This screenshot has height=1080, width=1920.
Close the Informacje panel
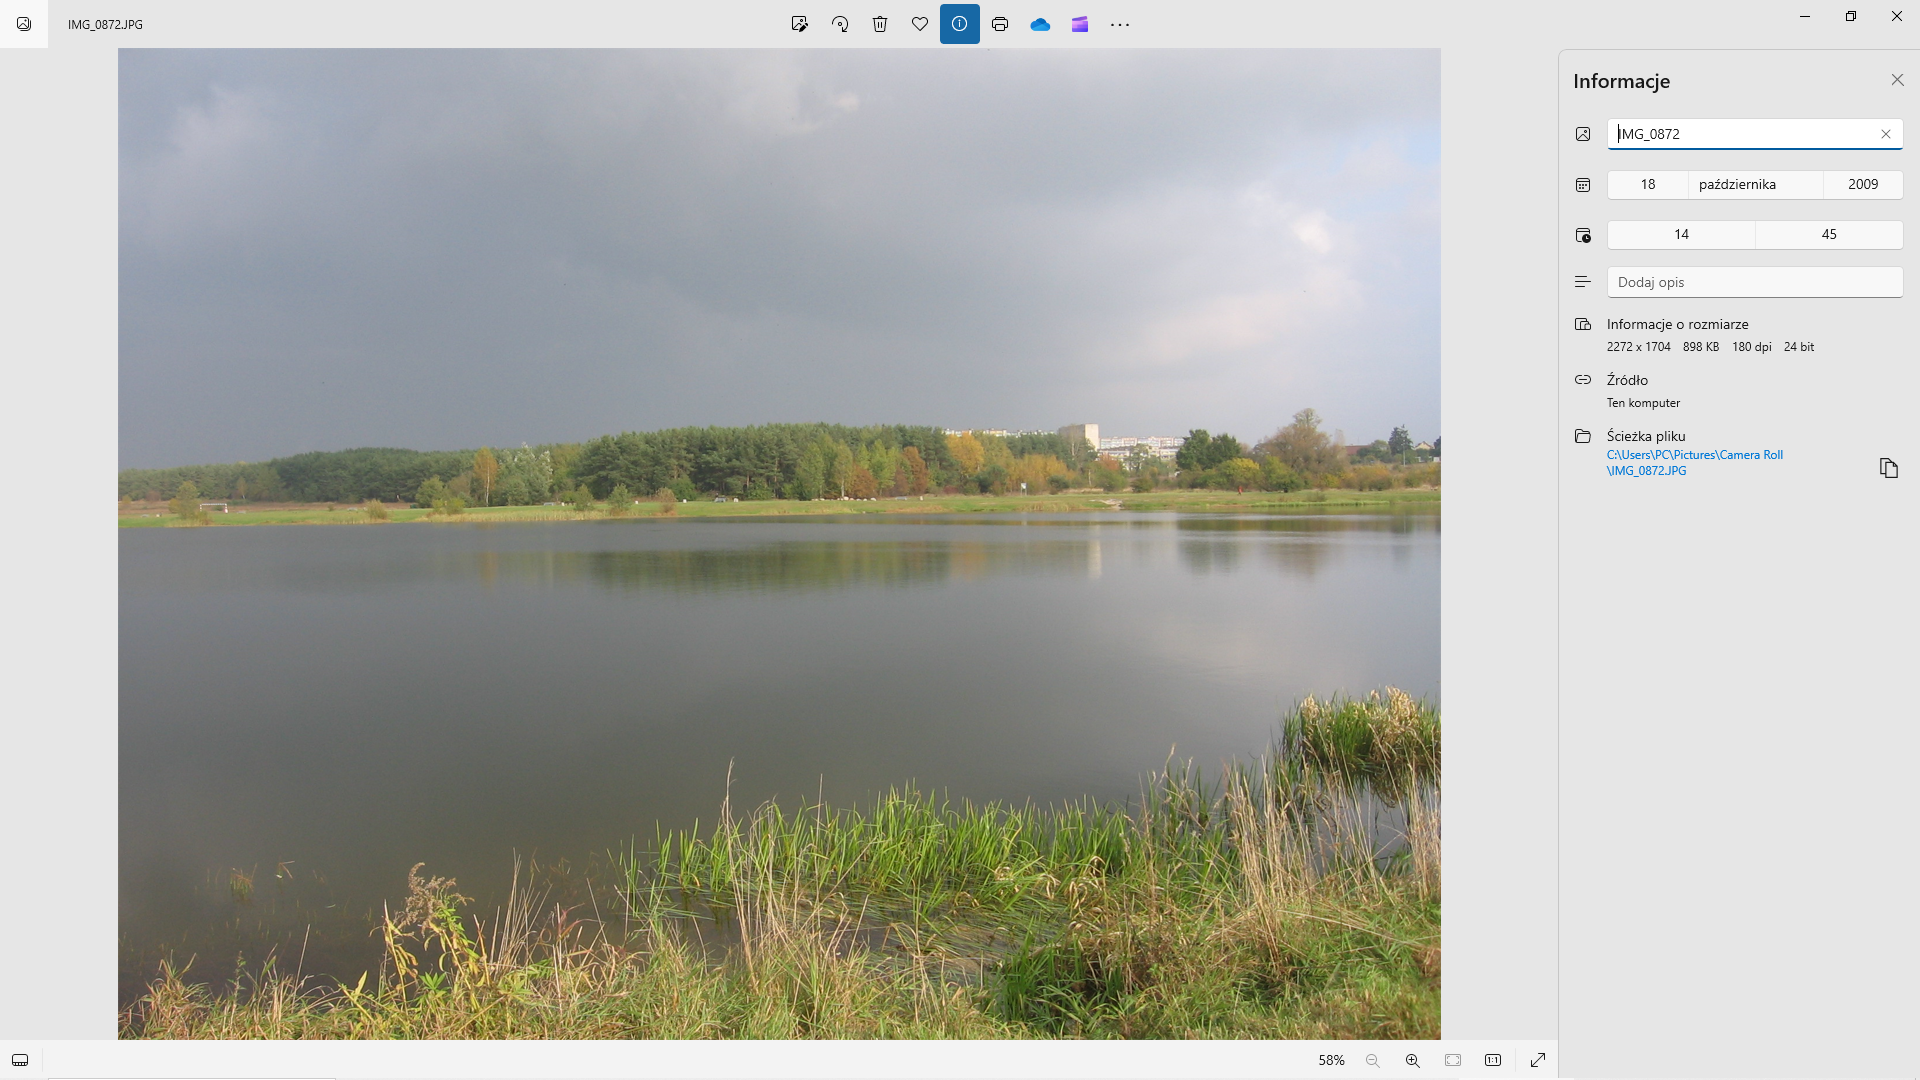coord(1897,80)
